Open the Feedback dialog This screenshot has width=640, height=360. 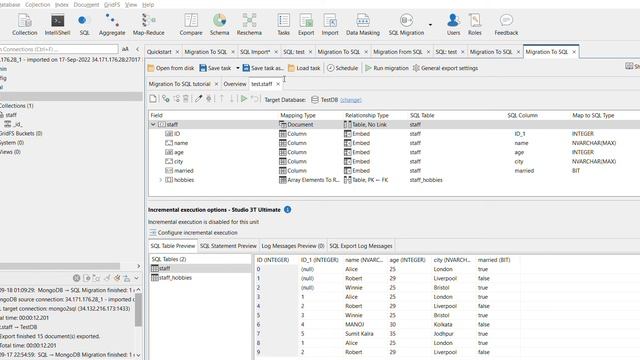[506, 24]
